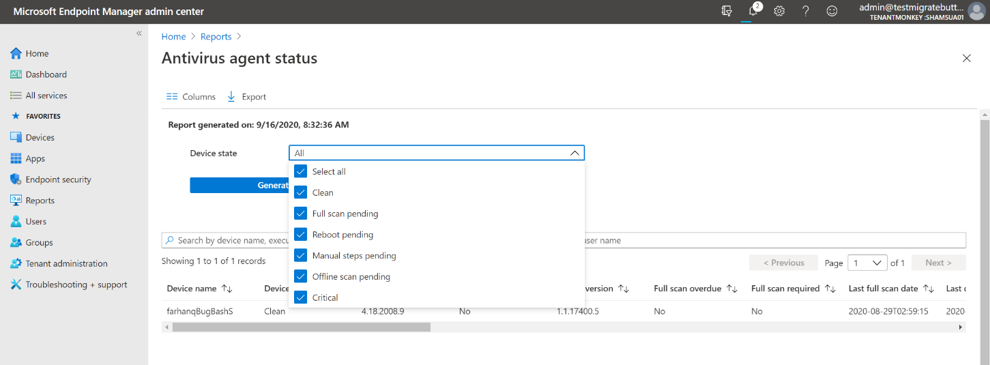
Task: Uncheck the Reboot pending checkbox
Action: (x=301, y=234)
